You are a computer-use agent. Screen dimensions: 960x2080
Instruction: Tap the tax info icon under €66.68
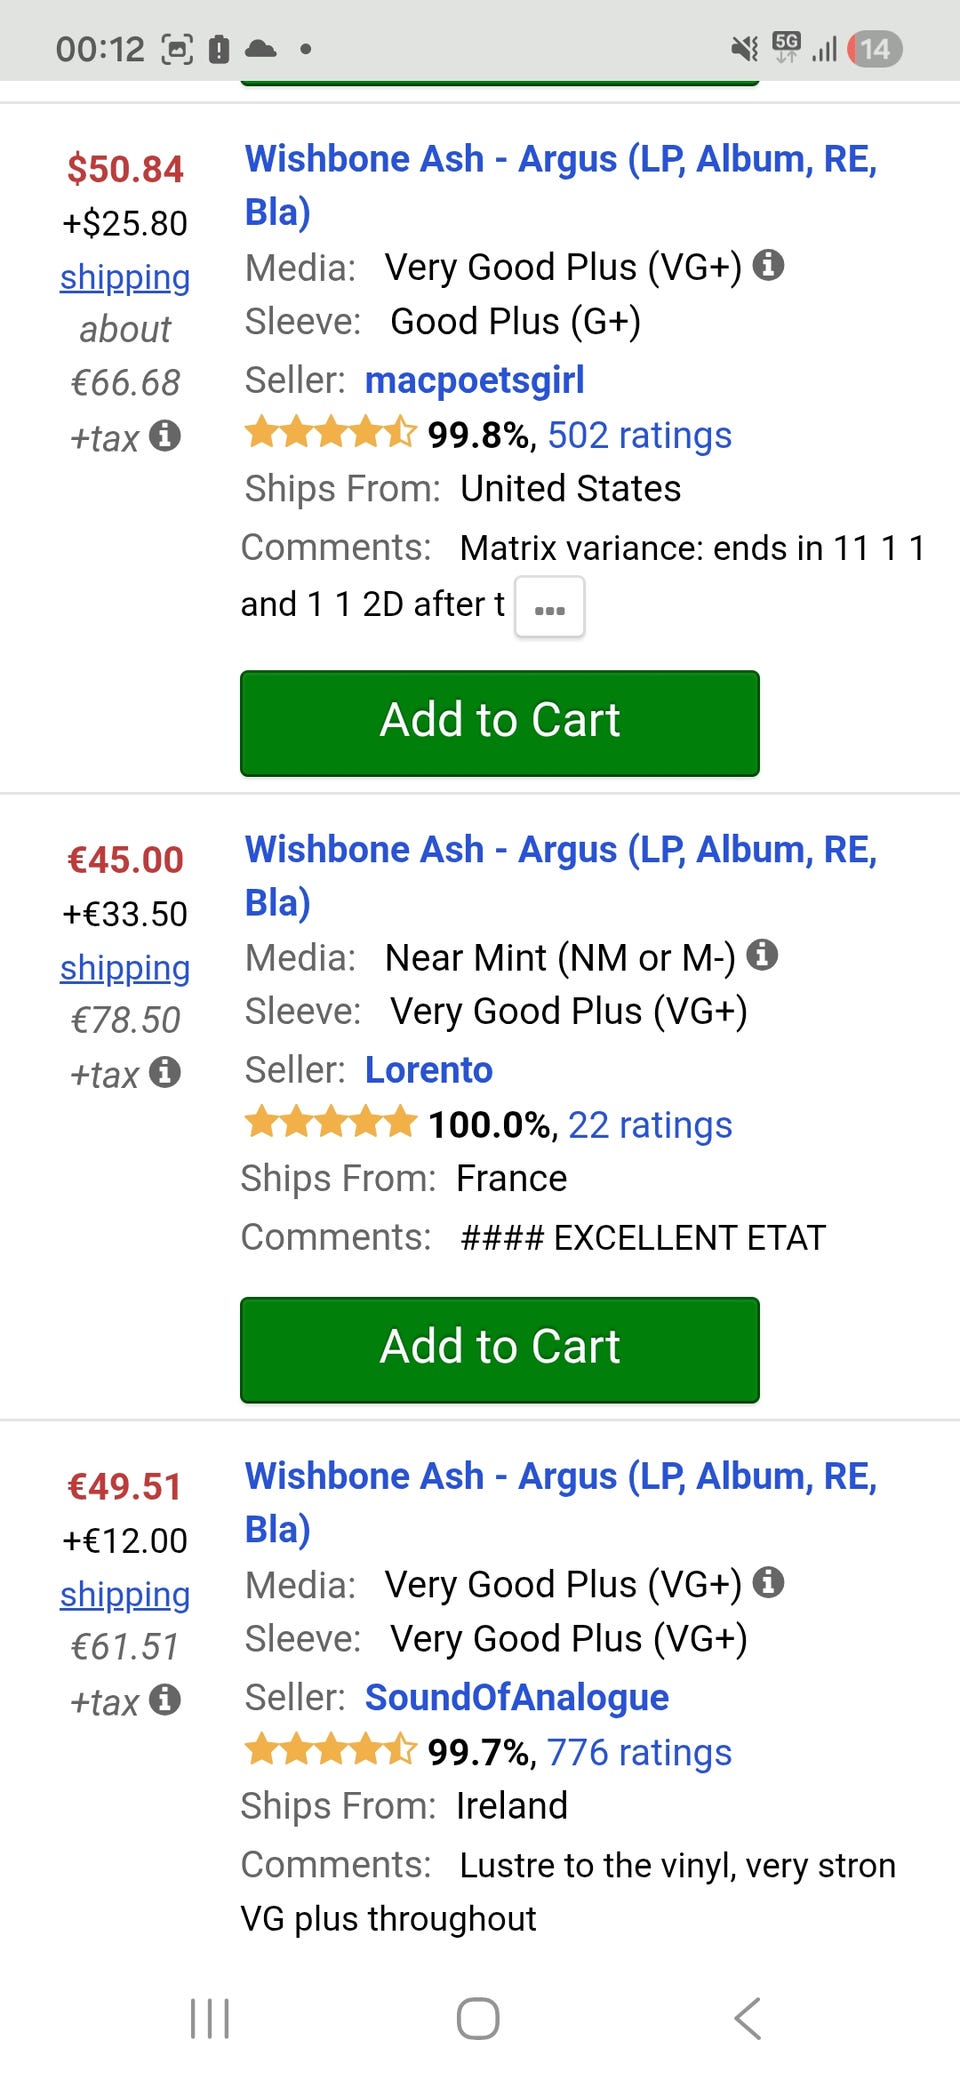pos(165,436)
